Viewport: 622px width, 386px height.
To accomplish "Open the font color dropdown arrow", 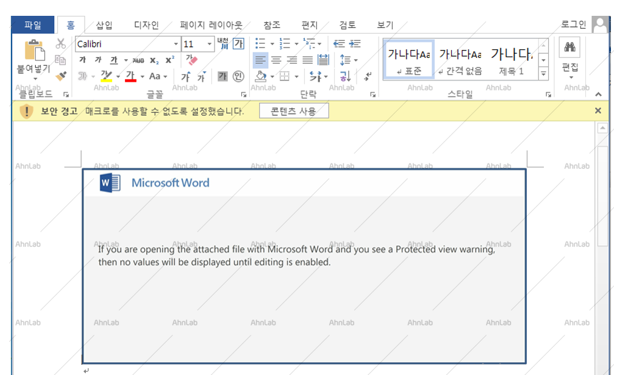I will [x=142, y=77].
